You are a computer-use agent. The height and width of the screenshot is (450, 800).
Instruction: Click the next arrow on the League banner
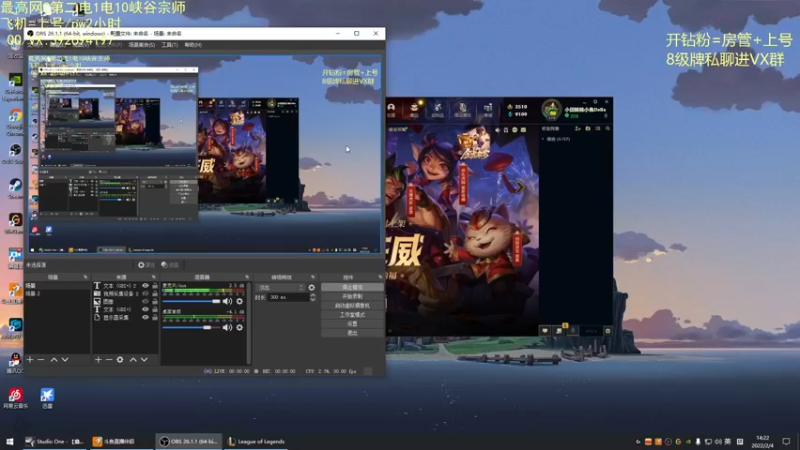tap(519, 187)
